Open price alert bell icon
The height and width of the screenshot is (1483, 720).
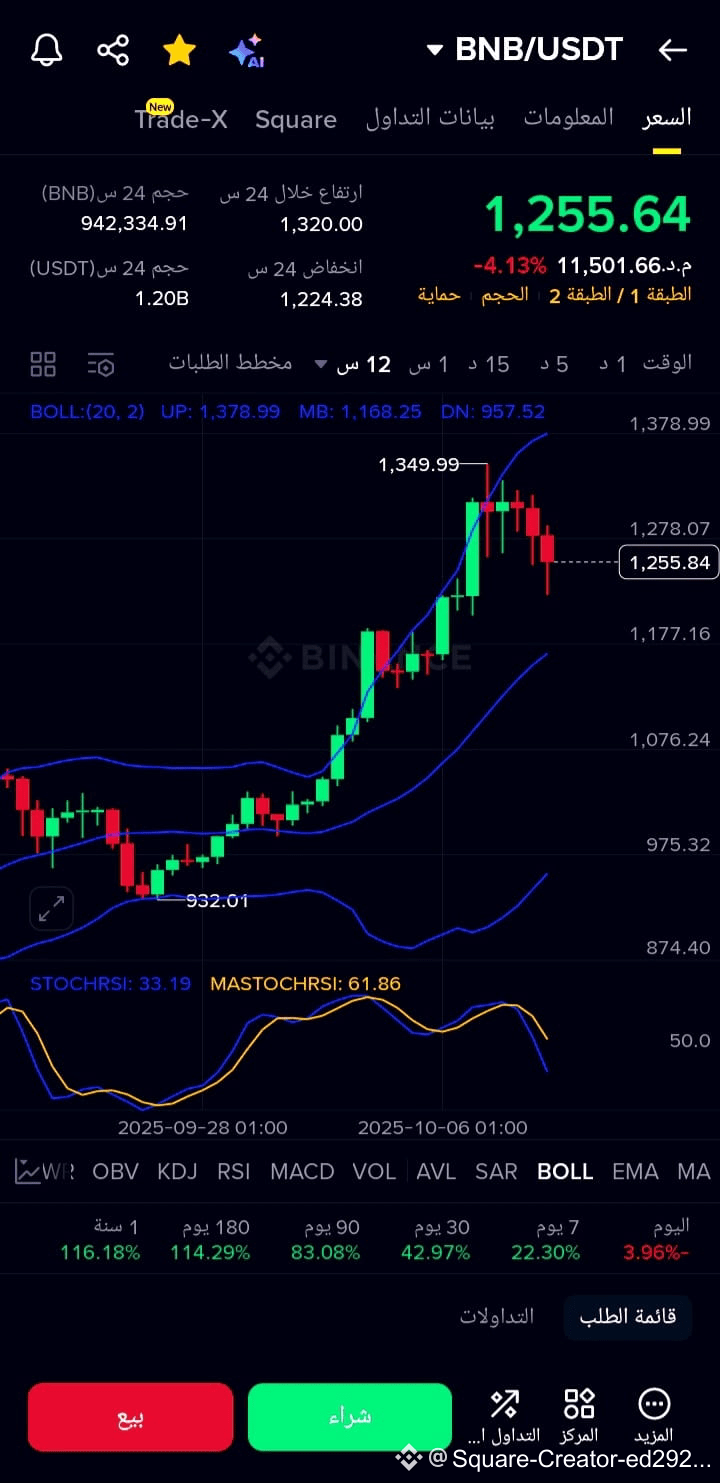[47, 50]
